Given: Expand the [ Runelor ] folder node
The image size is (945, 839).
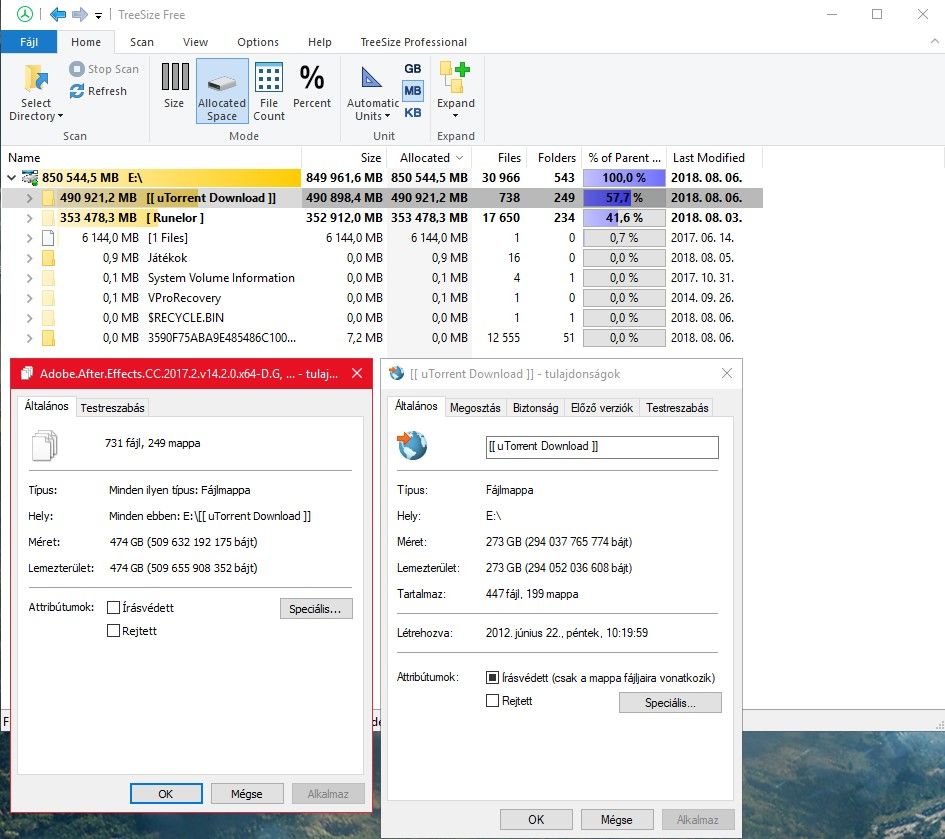Looking at the screenshot, I should [x=29, y=218].
